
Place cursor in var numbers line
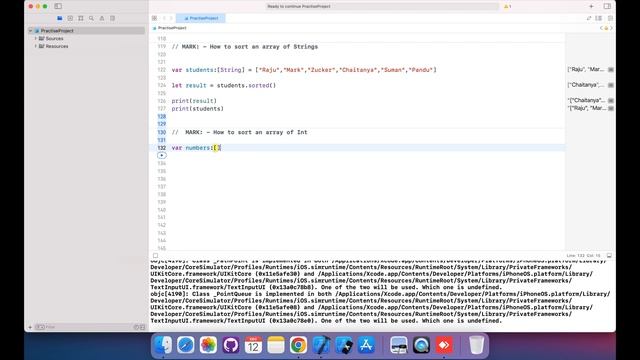click(x=196, y=148)
